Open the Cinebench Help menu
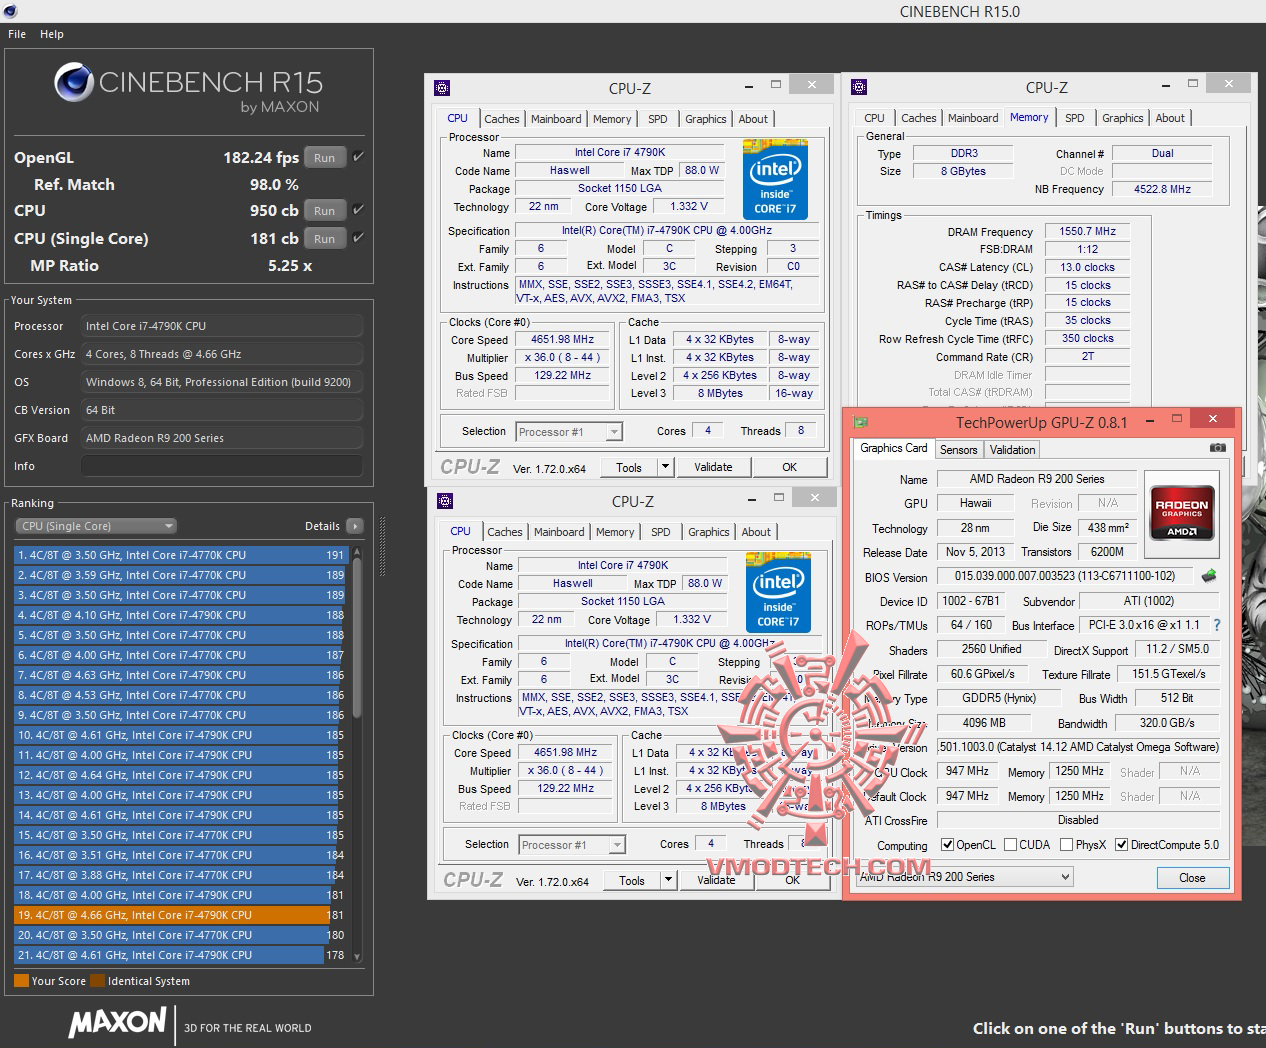Viewport: 1266px width, 1048px height. click(x=52, y=34)
